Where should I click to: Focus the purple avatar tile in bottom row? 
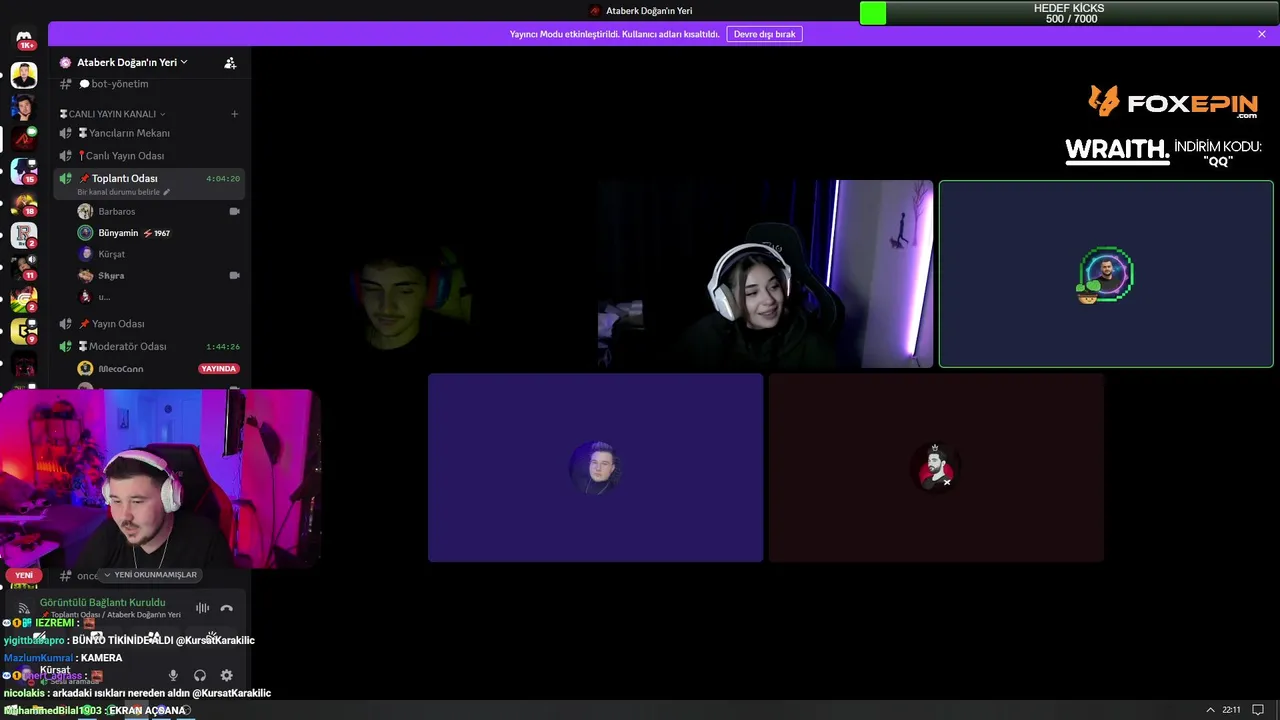(595, 468)
